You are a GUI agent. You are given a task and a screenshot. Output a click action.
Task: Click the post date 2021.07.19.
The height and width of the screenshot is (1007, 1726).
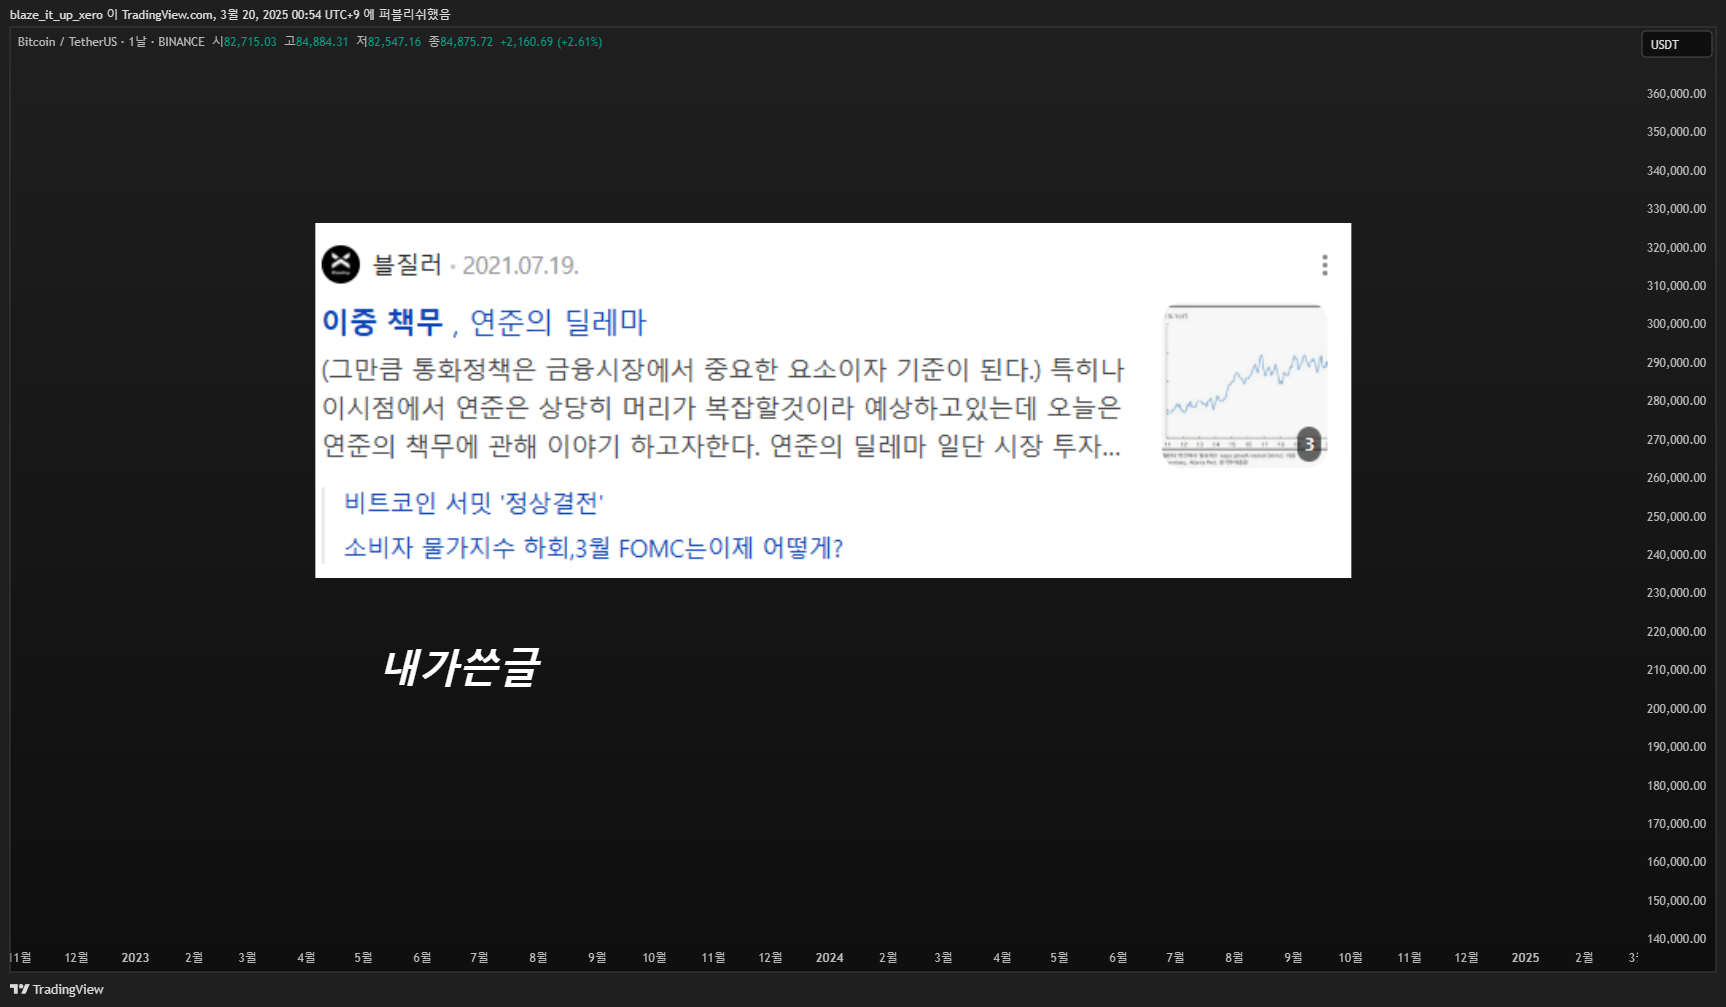(x=520, y=265)
